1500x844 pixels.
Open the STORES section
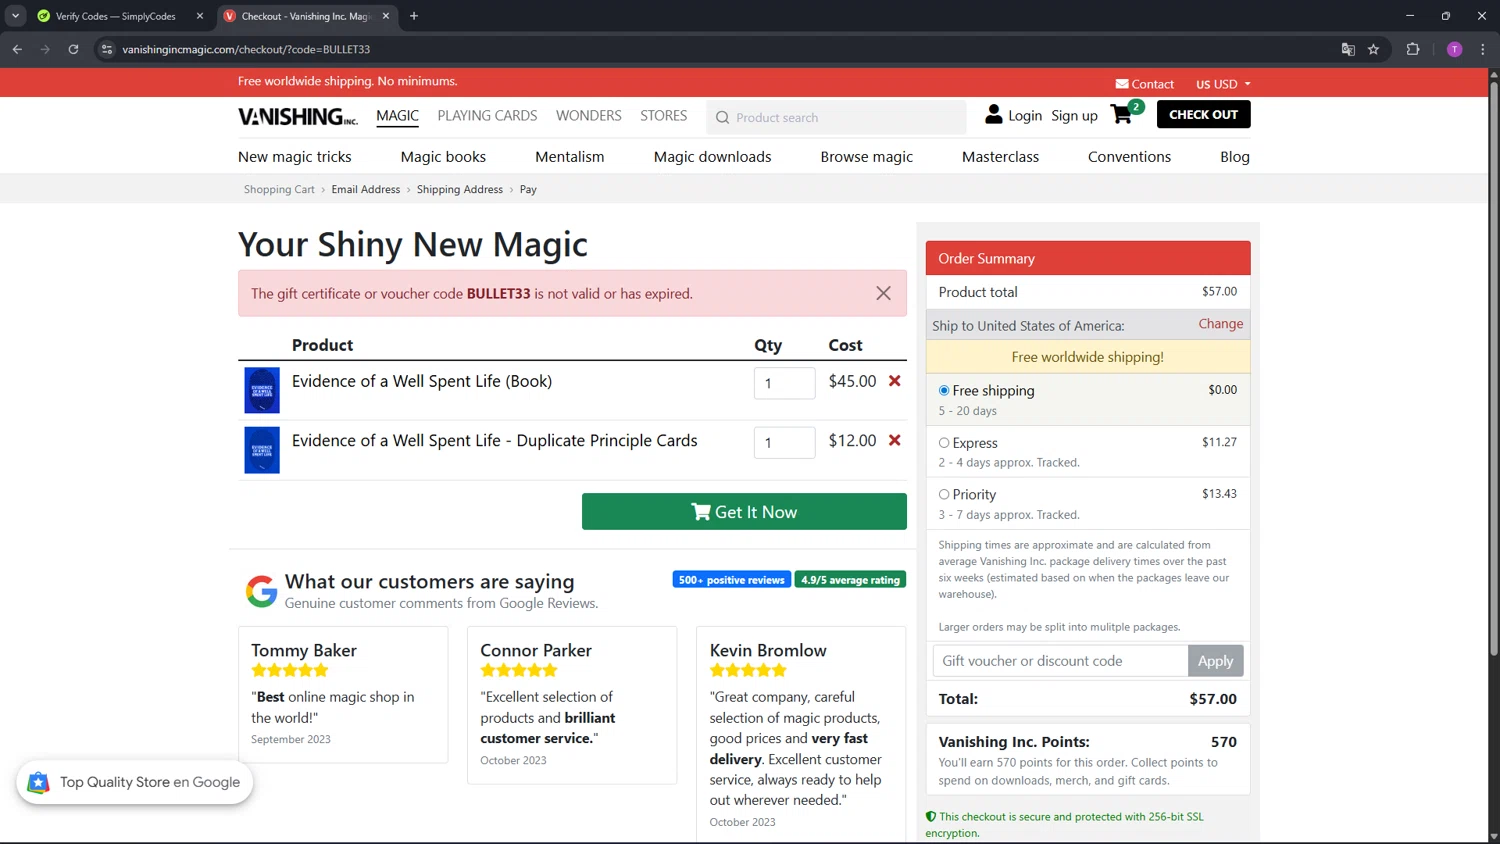pos(664,116)
